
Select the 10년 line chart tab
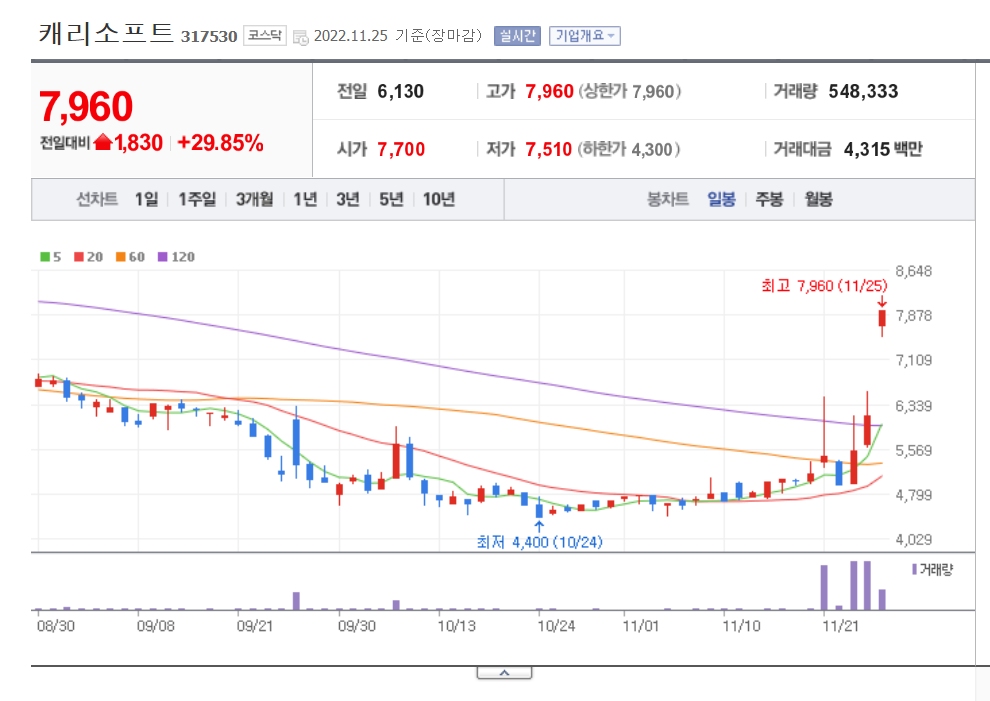tap(439, 200)
